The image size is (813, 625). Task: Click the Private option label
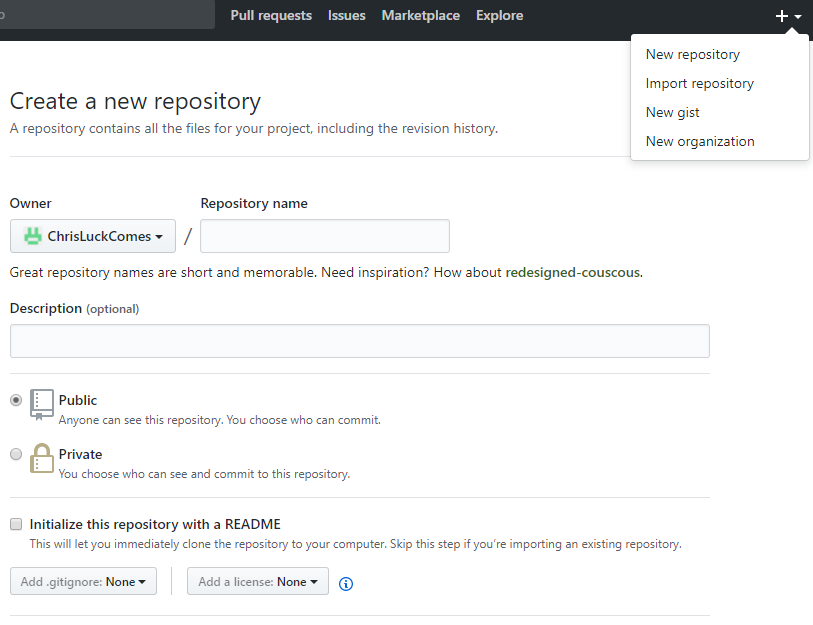80,454
